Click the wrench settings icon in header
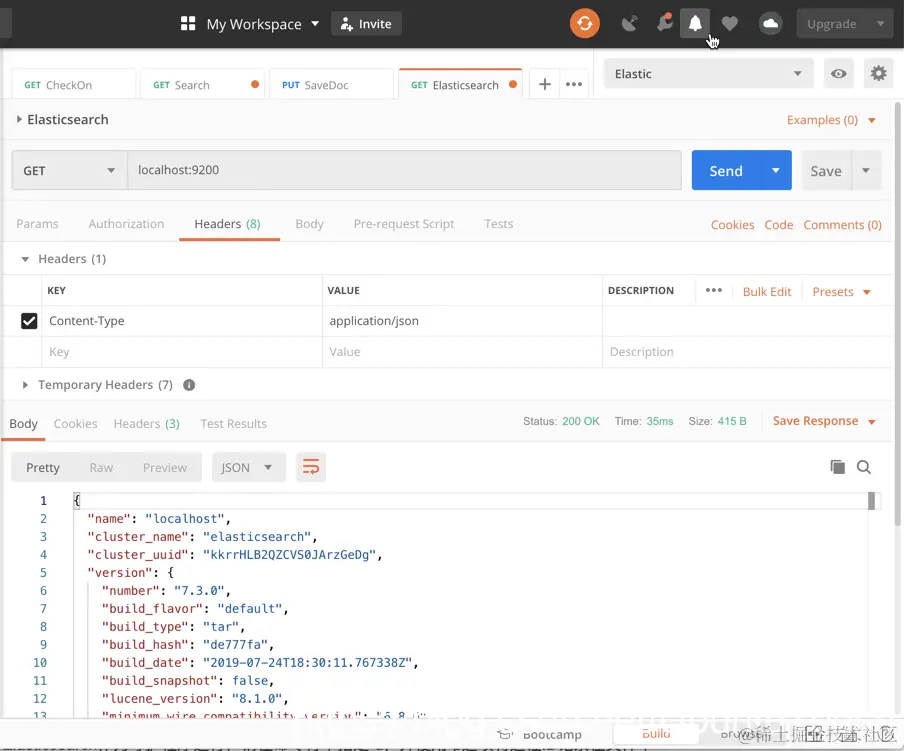The height and width of the screenshot is (751, 904). pos(664,23)
